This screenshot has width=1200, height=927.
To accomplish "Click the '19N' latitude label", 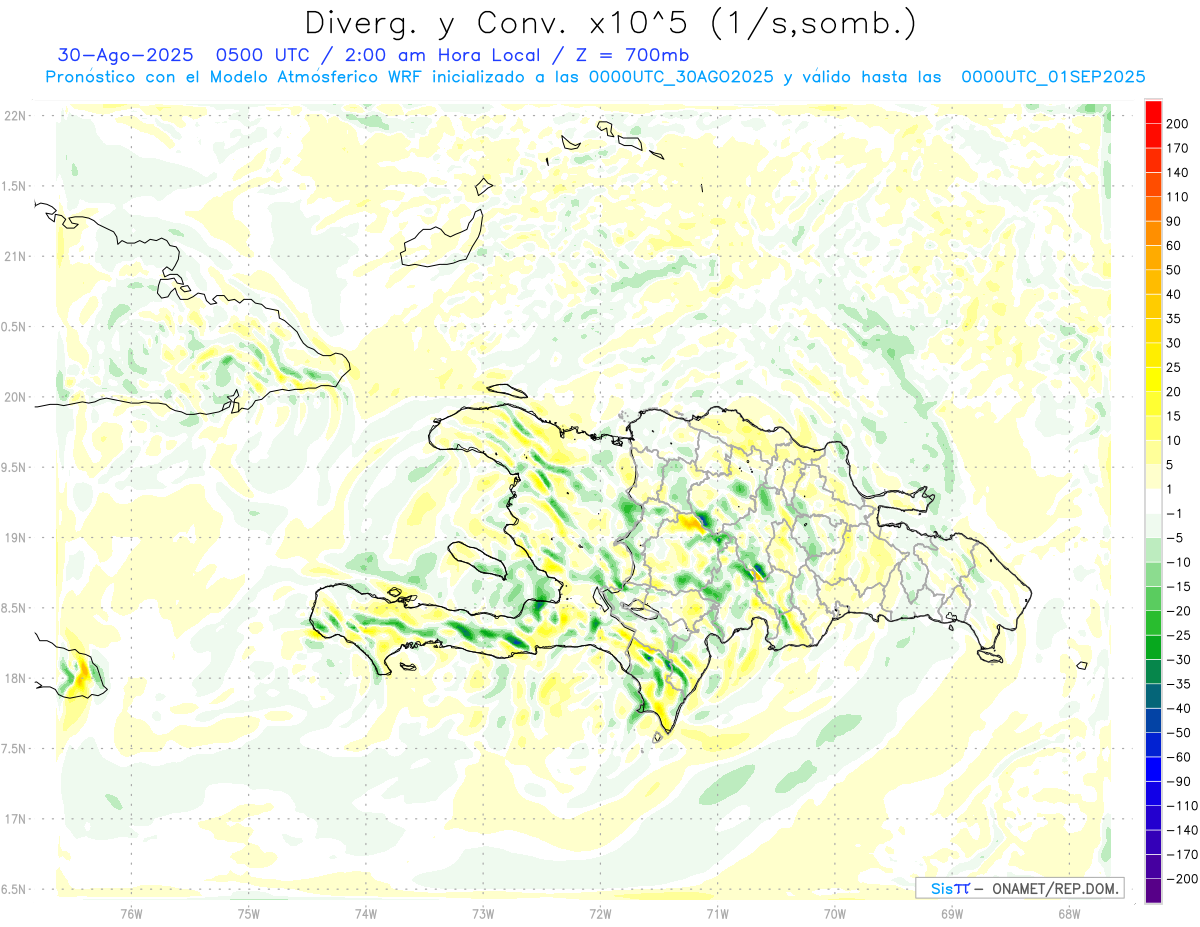I will tap(14, 538).
